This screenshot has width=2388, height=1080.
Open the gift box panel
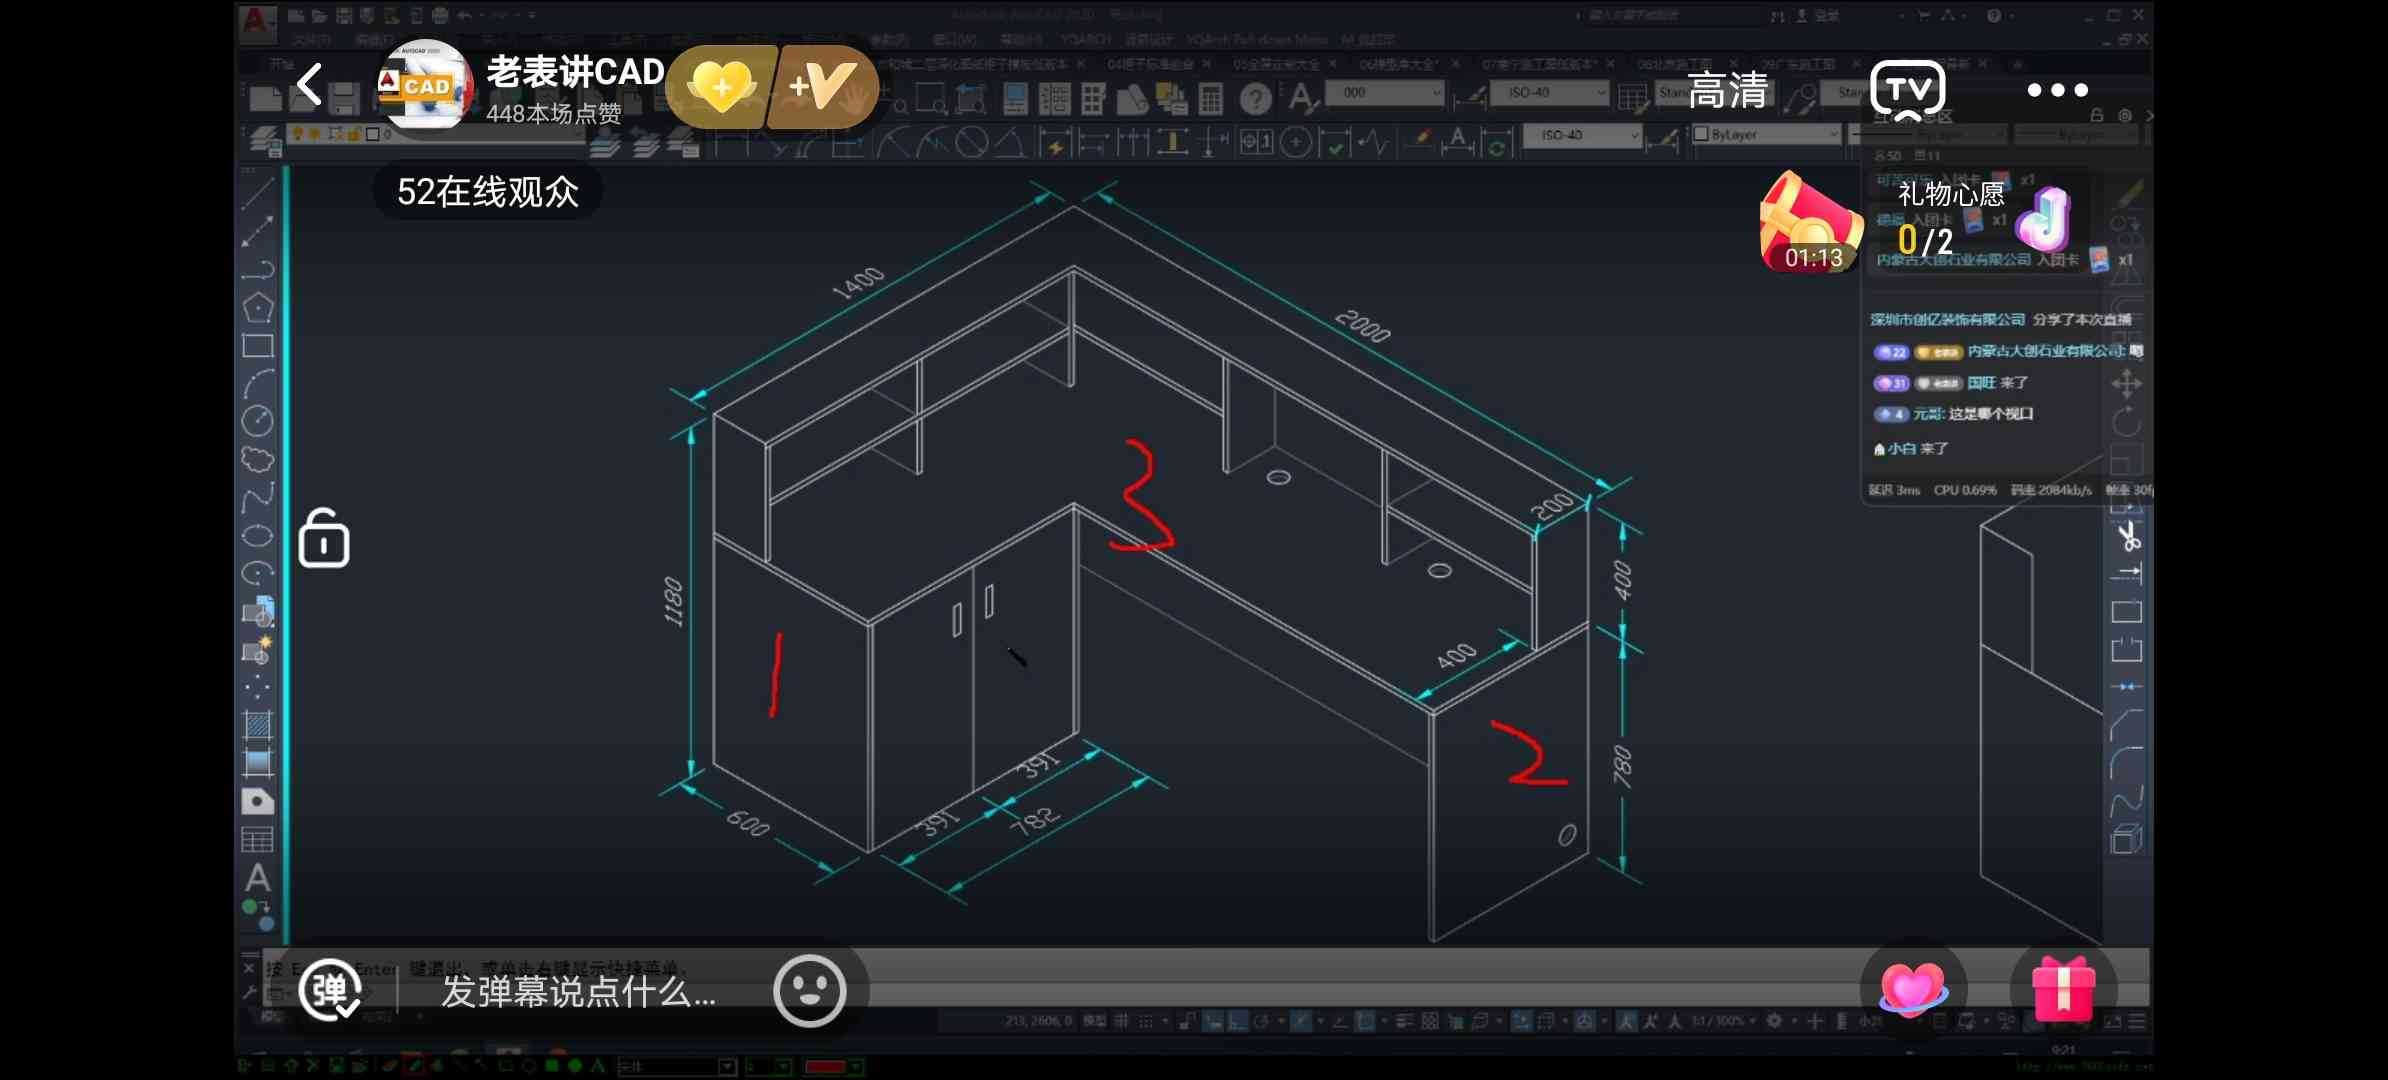2063,989
